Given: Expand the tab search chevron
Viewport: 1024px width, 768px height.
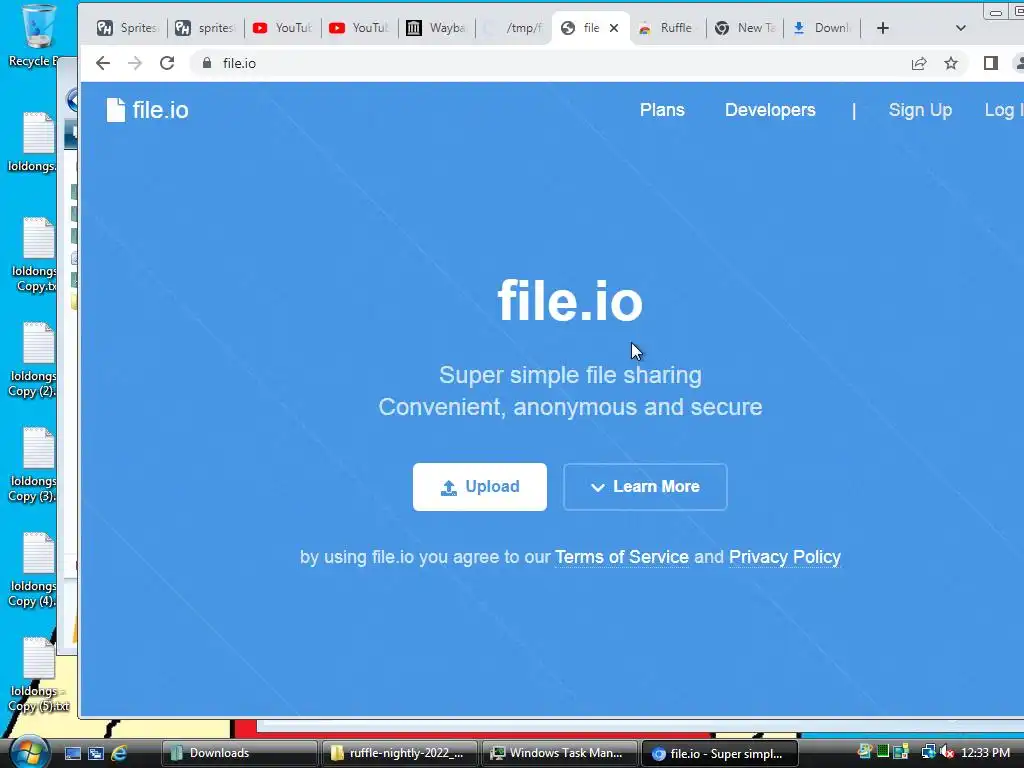Looking at the screenshot, I should click(960, 28).
